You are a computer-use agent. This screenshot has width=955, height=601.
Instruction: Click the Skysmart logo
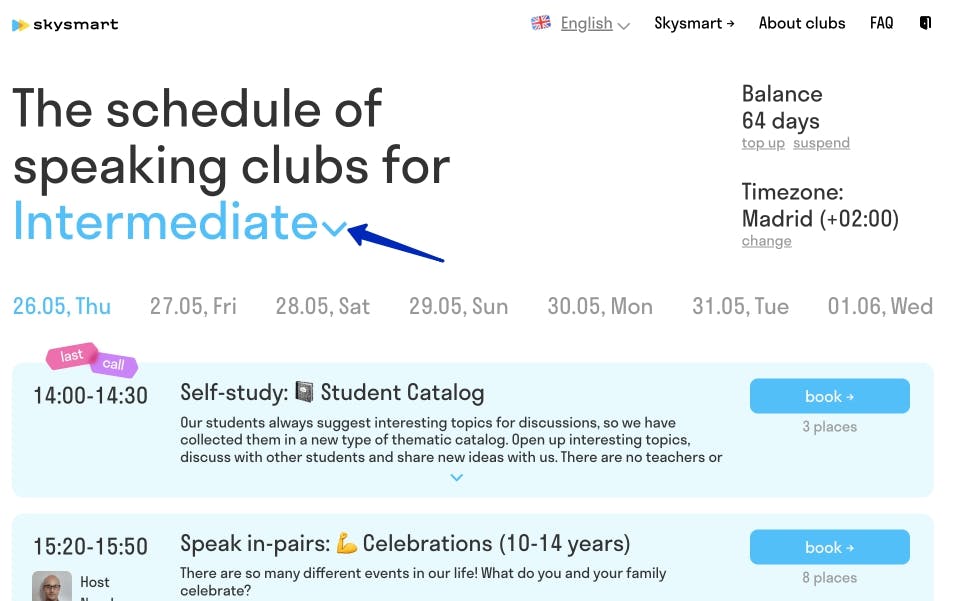(x=65, y=24)
